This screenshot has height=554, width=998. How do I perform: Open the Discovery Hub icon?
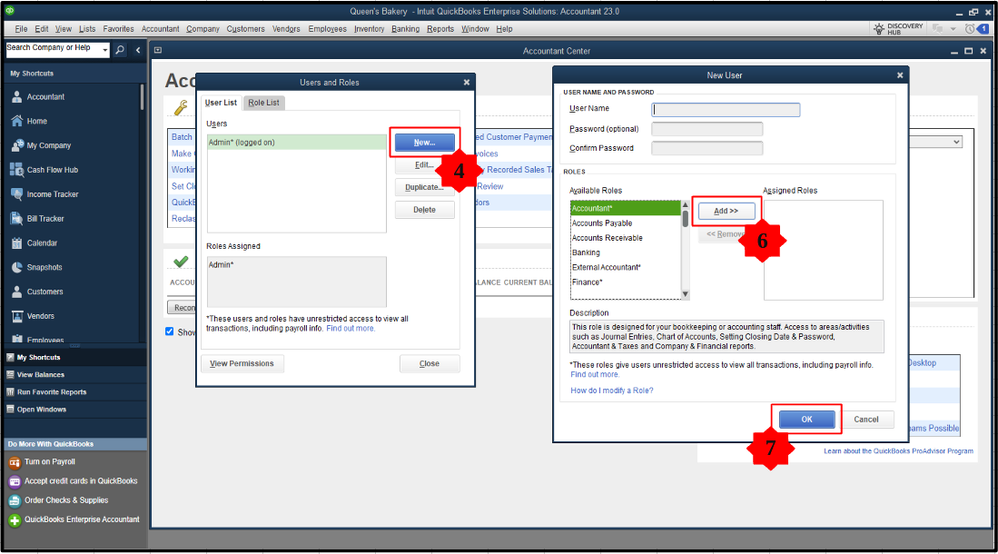[879, 29]
